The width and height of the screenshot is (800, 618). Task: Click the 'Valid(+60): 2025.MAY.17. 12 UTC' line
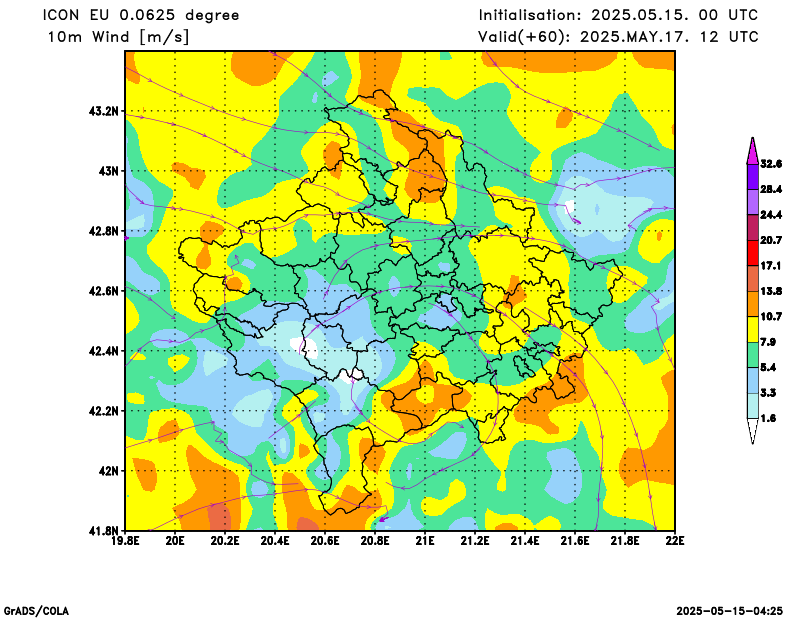(618, 37)
